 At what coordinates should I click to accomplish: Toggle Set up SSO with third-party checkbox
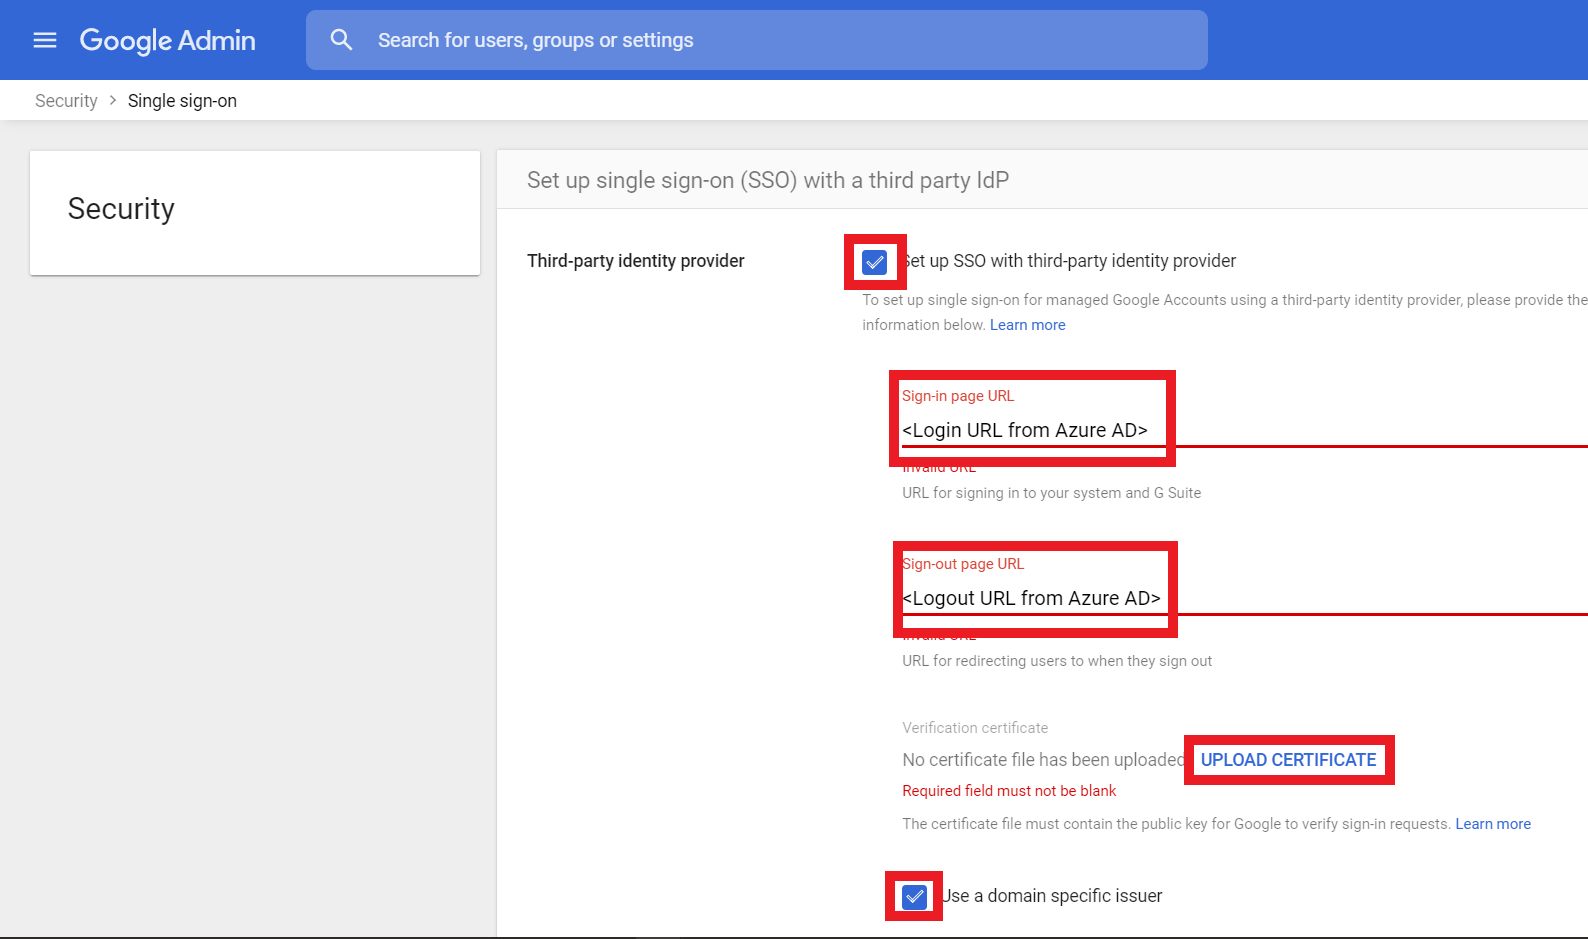[x=875, y=262]
